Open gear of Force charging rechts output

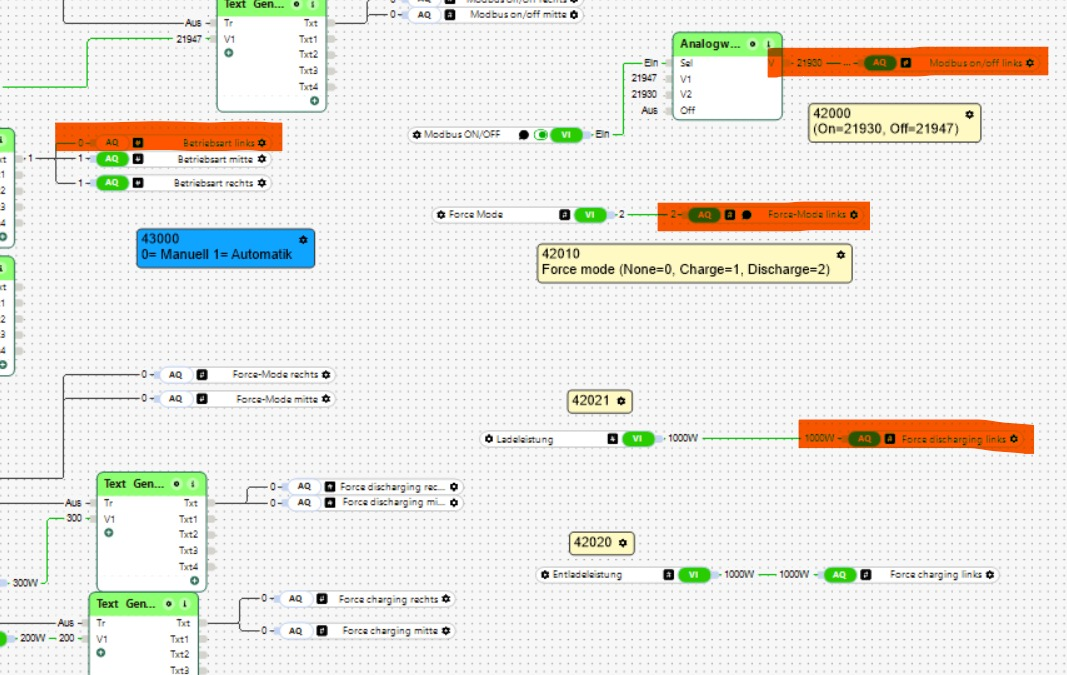click(x=446, y=599)
